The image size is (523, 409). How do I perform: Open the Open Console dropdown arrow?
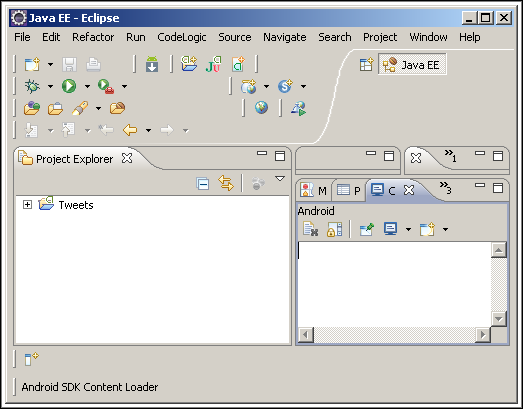[445, 230]
